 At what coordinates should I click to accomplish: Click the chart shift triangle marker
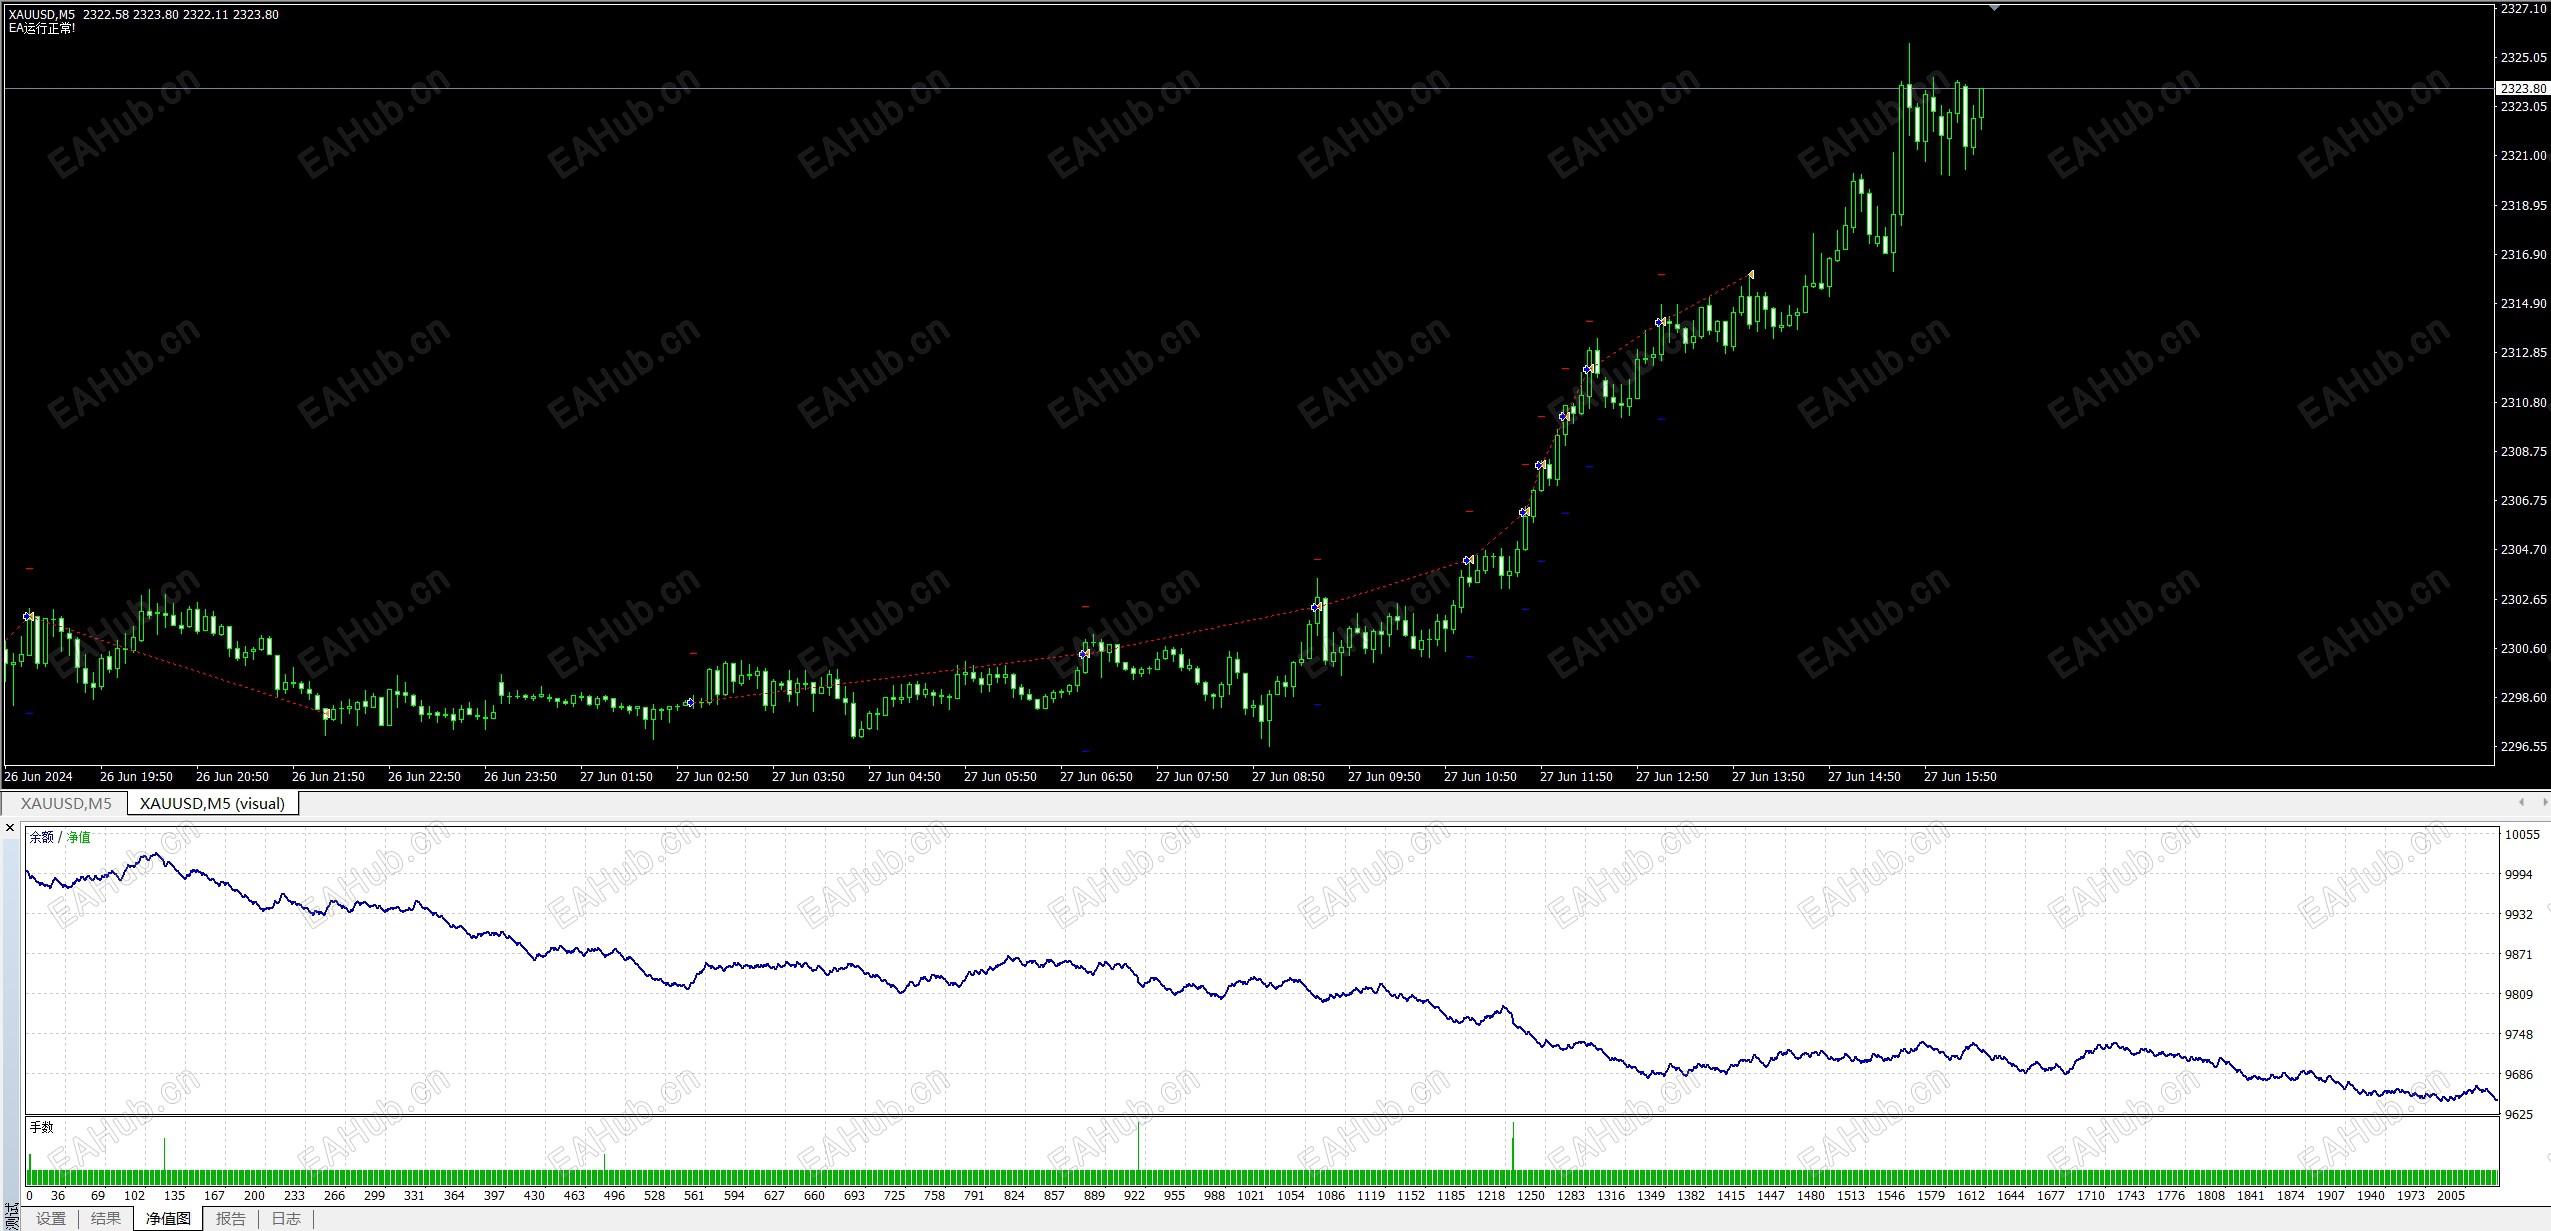coord(1994,8)
